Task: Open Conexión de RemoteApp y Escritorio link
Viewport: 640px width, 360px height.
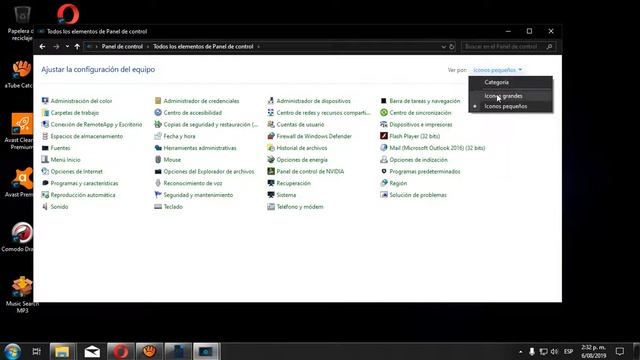Action: 96,124
